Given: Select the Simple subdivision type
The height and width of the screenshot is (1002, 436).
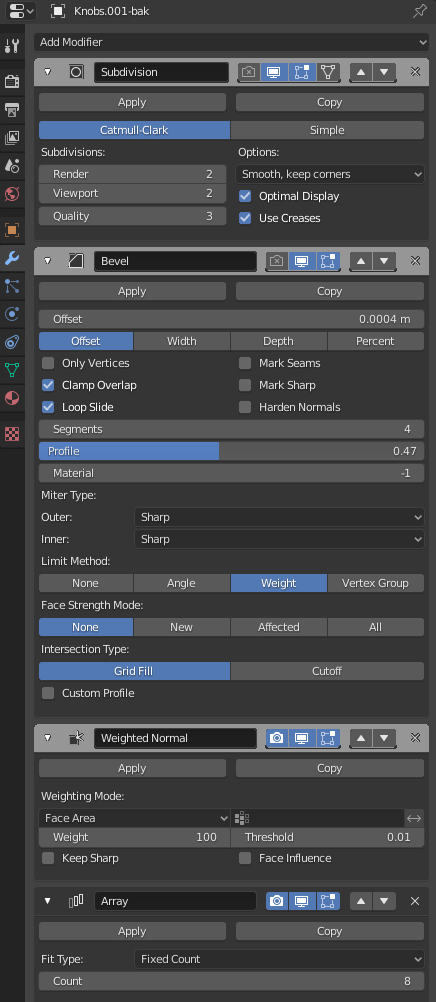Looking at the screenshot, I should (x=327, y=130).
